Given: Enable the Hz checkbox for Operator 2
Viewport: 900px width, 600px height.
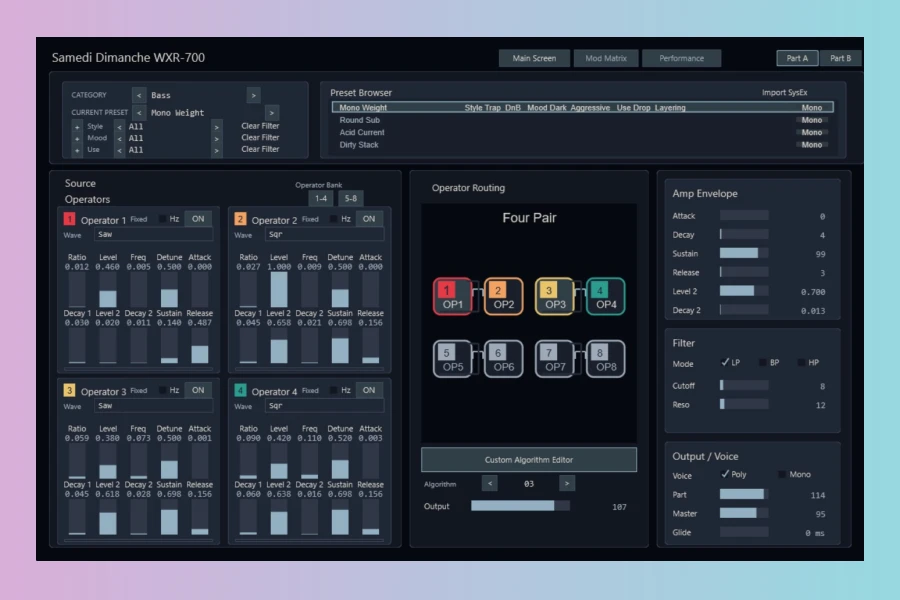Looking at the screenshot, I should coord(335,219).
